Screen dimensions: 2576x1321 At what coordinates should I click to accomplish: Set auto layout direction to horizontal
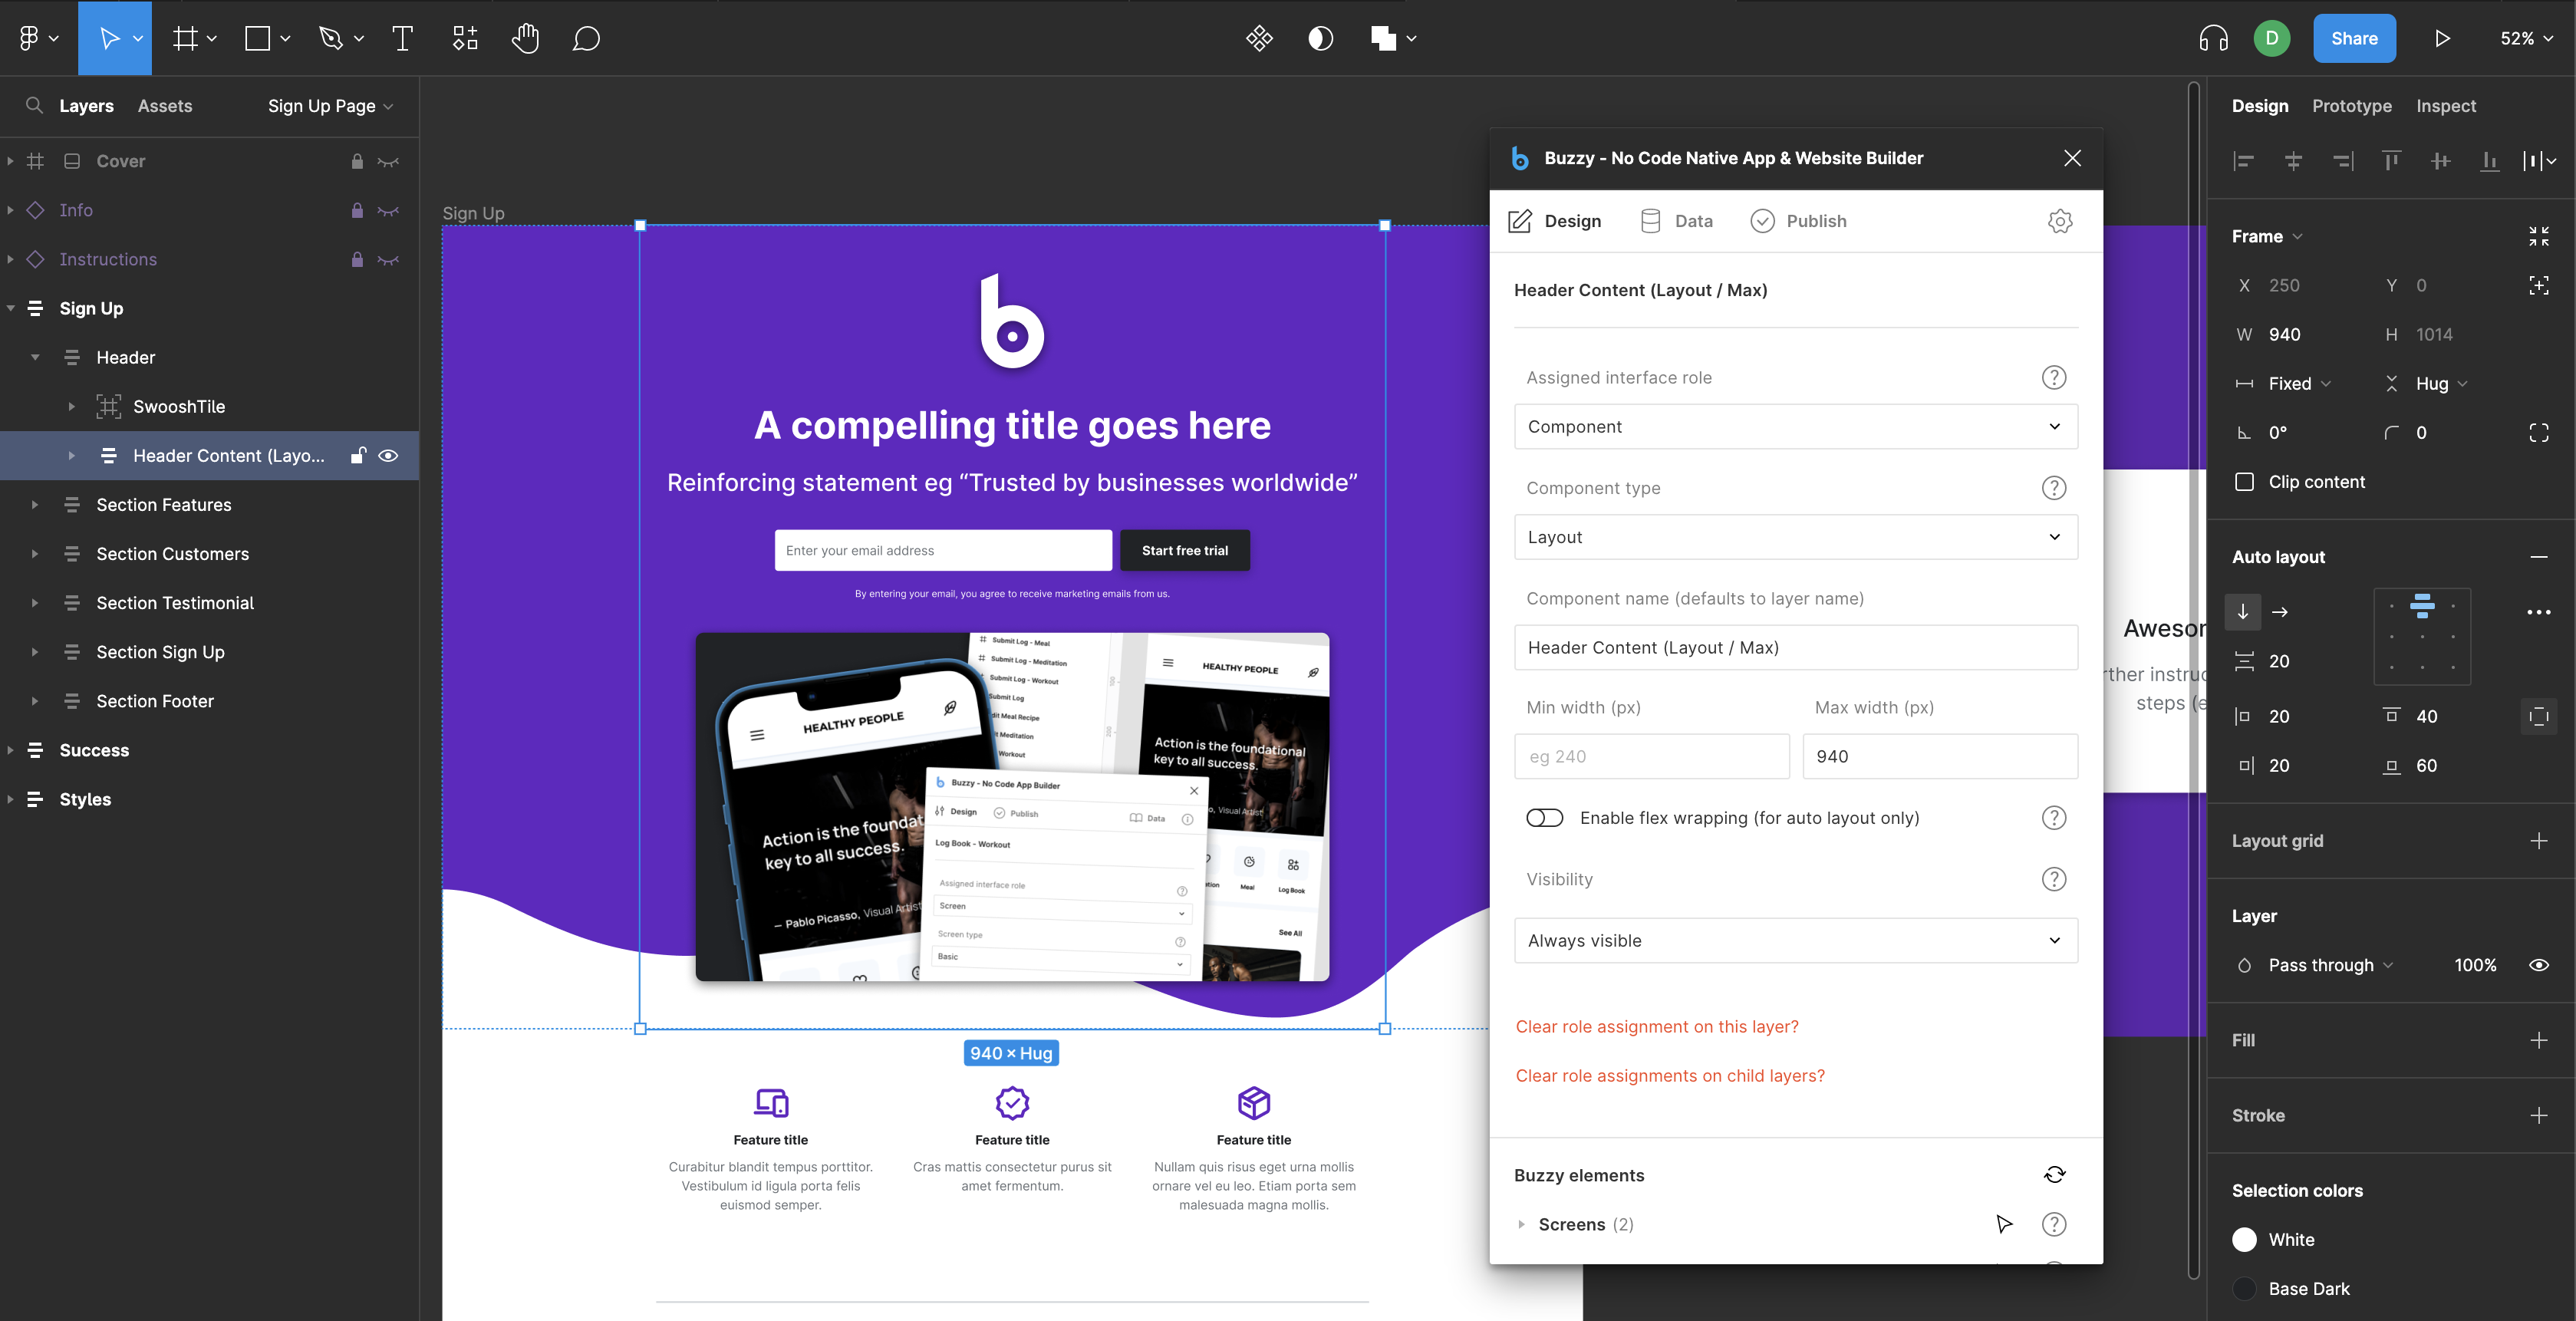coord(2280,612)
